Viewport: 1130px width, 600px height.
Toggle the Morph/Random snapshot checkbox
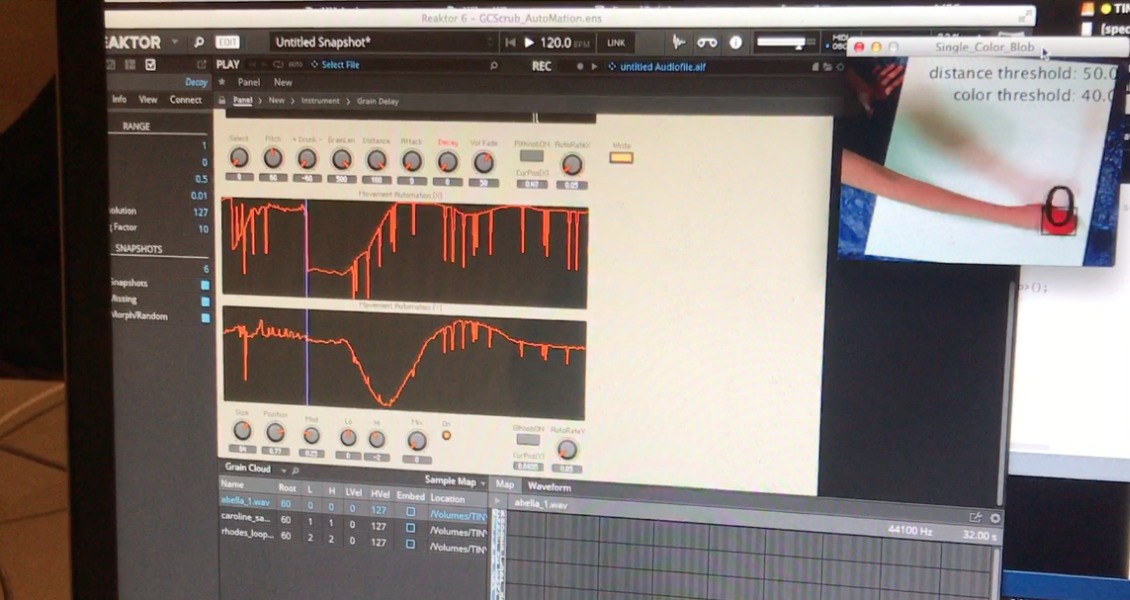[x=205, y=318]
